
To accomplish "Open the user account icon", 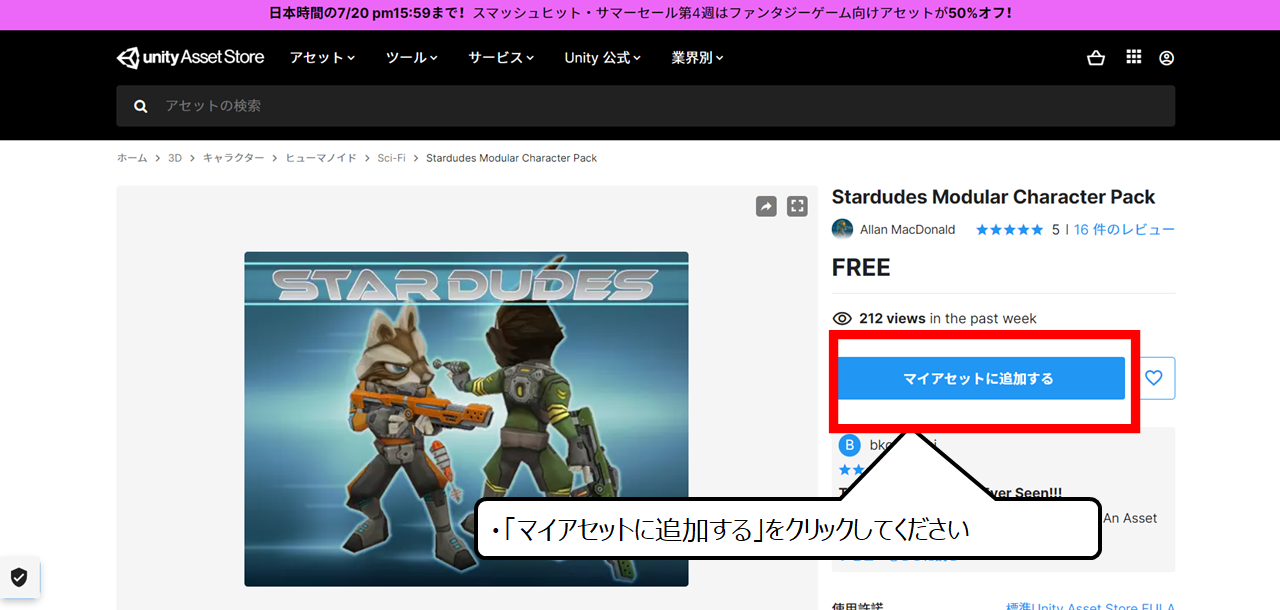I will (1166, 58).
